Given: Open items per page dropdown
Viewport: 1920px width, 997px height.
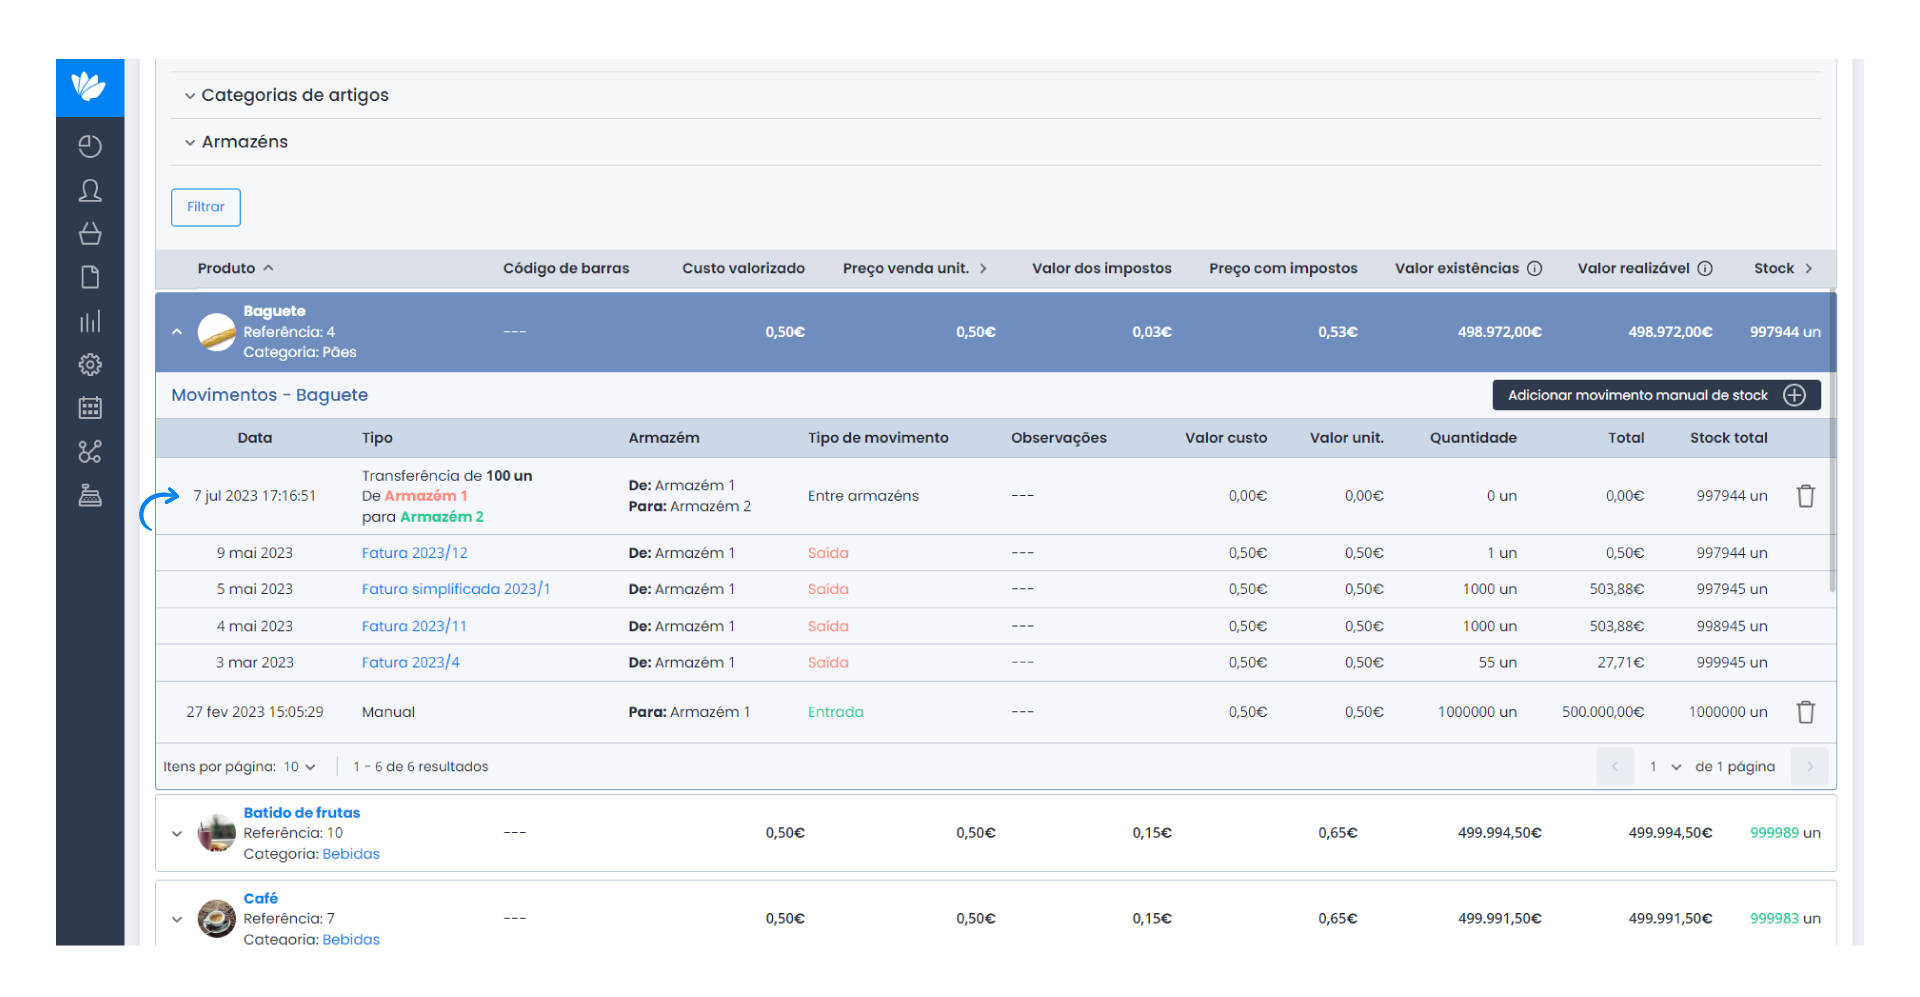Looking at the screenshot, I should click(299, 767).
